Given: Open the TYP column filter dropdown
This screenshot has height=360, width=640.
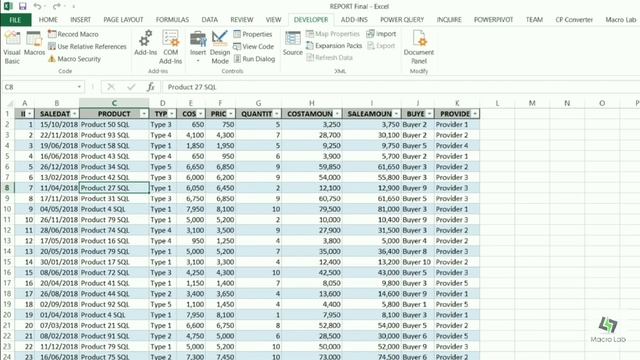Looking at the screenshot, I should tap(172, 114).
